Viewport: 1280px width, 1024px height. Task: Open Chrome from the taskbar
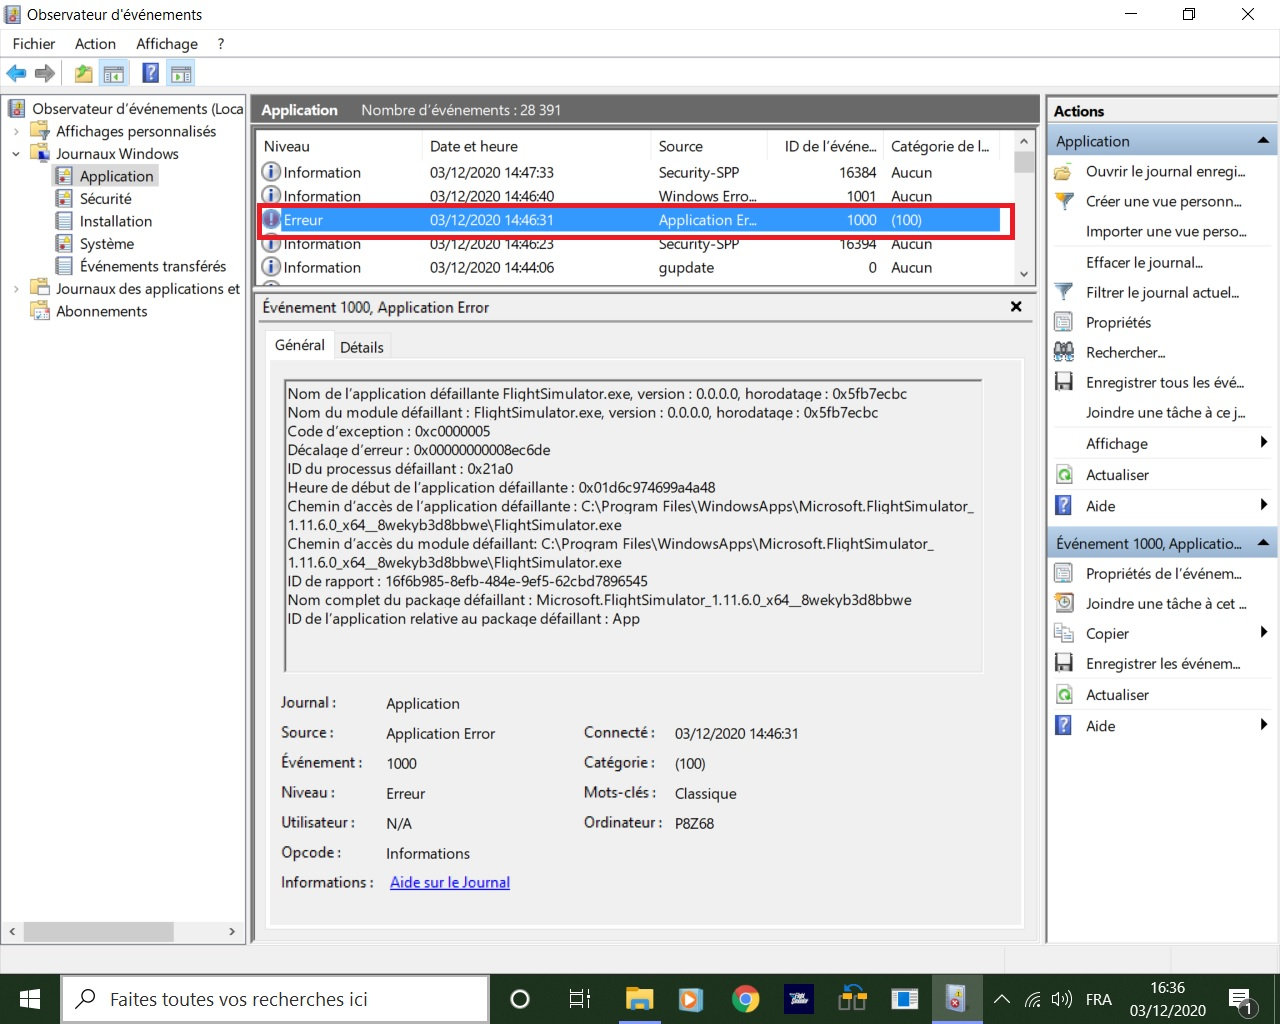coord(745,999)
